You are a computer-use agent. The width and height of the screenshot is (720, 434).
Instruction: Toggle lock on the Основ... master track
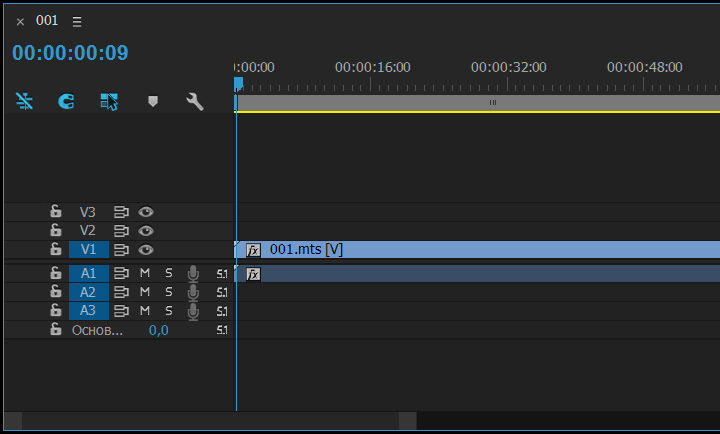click(56, 329)
